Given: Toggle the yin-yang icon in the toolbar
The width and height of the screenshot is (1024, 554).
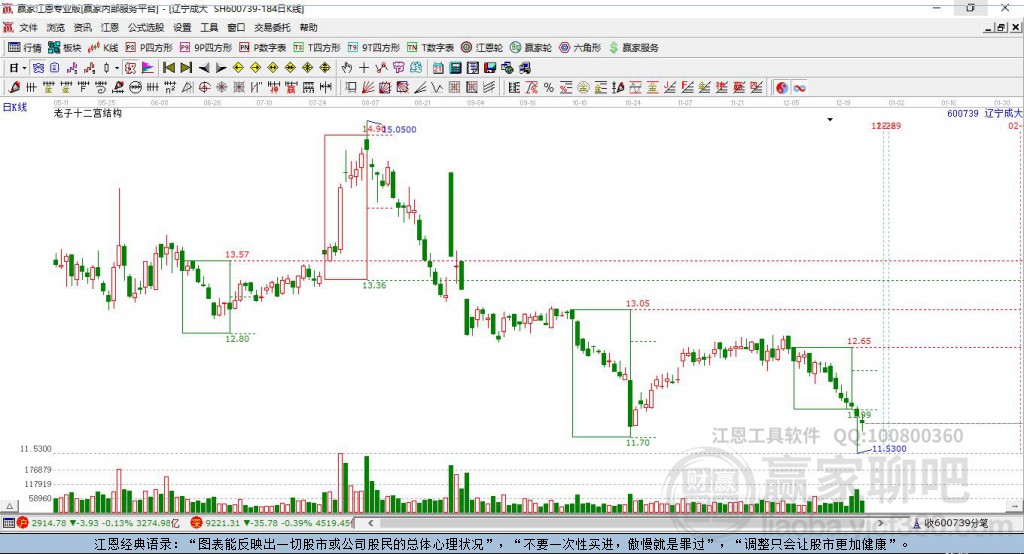Looking at the screenshot, I should (x=782, y=88).
